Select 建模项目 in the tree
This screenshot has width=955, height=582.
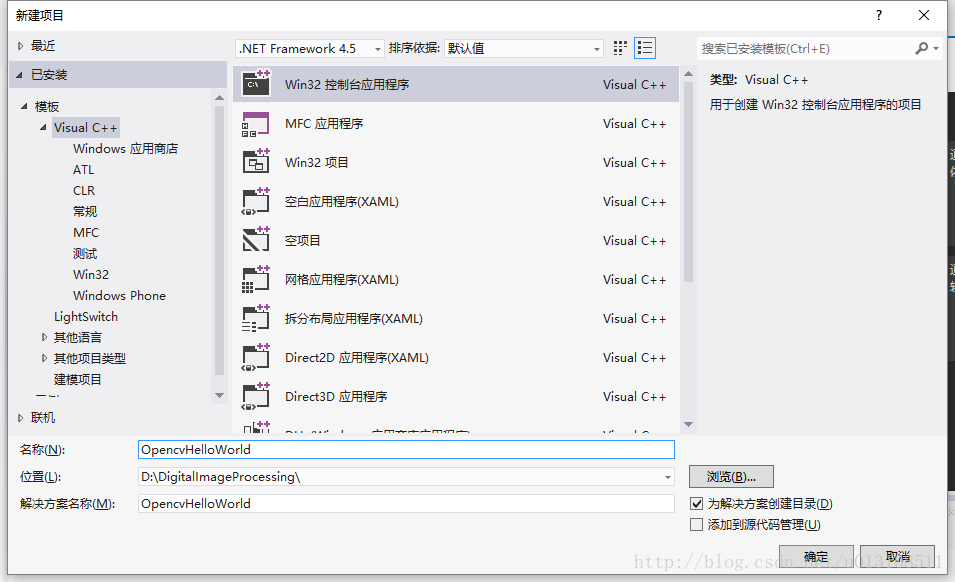point(77,379)
